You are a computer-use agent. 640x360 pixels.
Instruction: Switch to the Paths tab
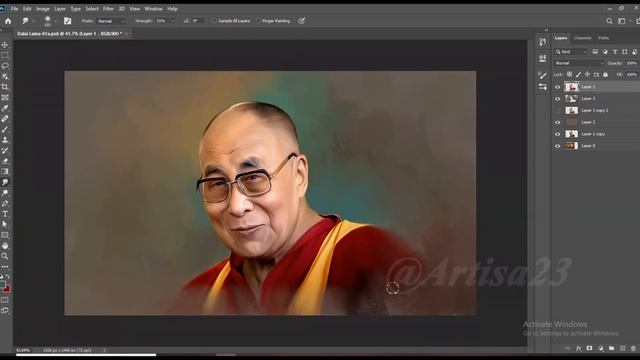pyautogui.click(x=604, y=38)
